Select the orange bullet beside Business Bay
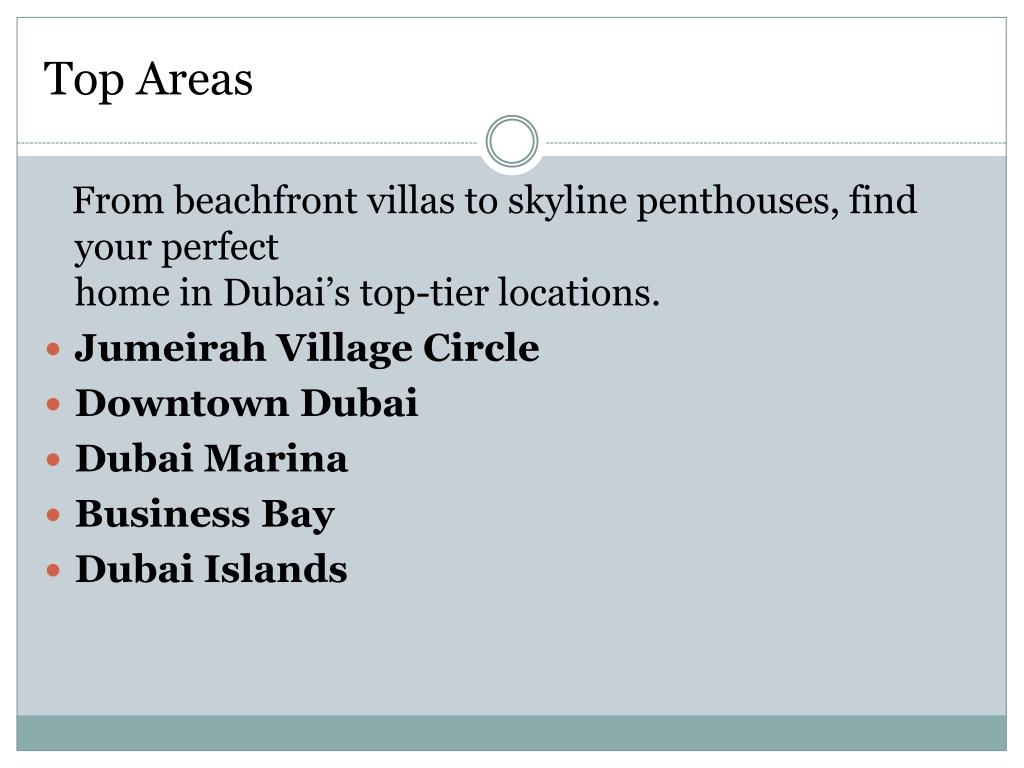The height and width of the screenshot is (768, 1024). click(x=54, y=515)
